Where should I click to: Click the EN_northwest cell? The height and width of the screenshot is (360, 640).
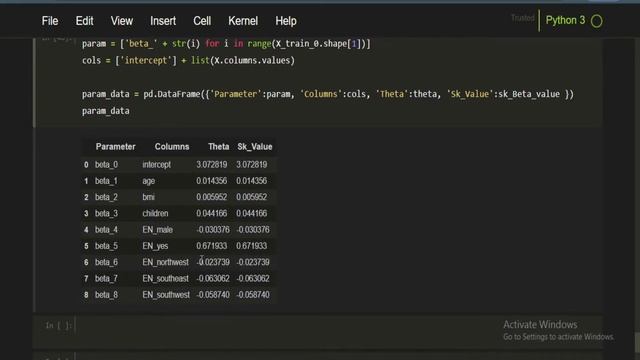[x=165, y=262]
